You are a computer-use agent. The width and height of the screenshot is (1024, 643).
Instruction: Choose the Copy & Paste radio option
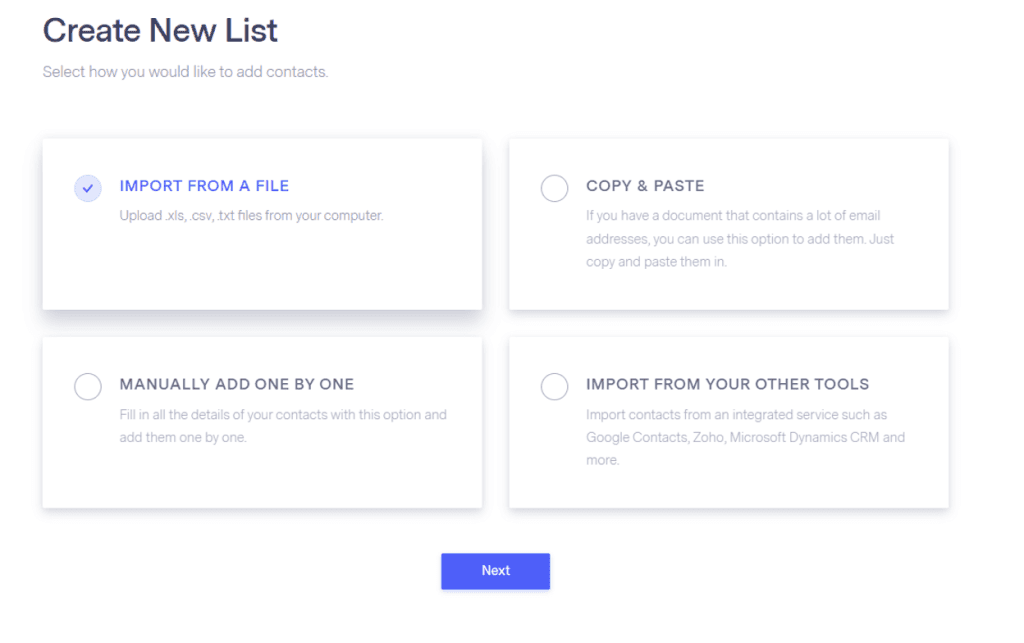tap(554, 187)
